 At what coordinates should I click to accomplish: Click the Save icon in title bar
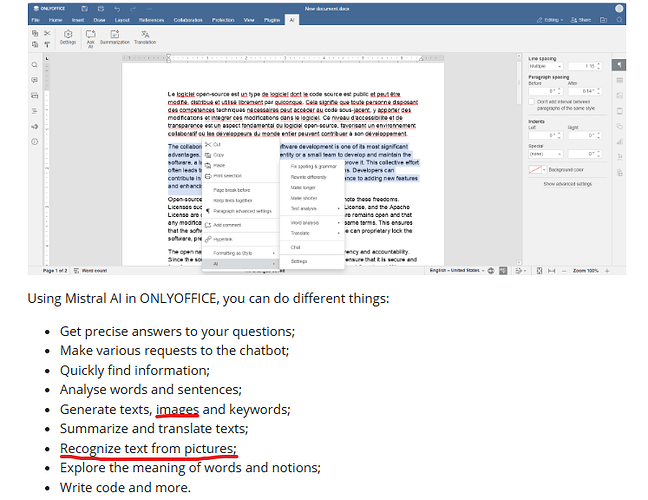(84, 8)
